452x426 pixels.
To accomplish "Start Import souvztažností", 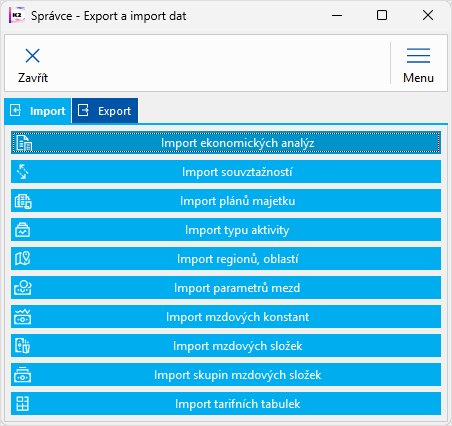I will 226,172.
